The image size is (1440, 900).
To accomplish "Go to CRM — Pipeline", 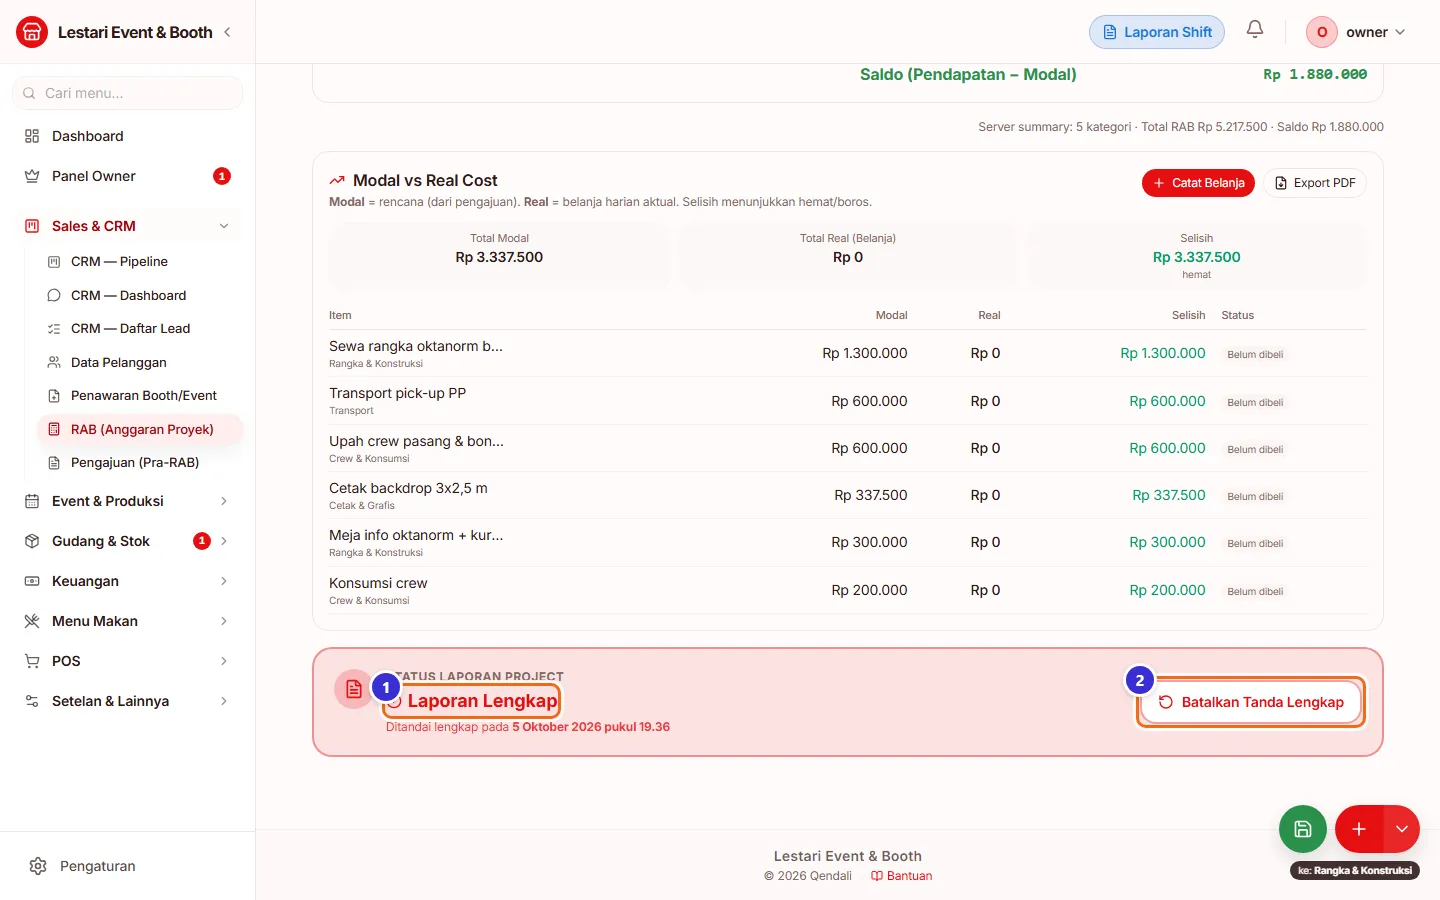I will (139, 262).
